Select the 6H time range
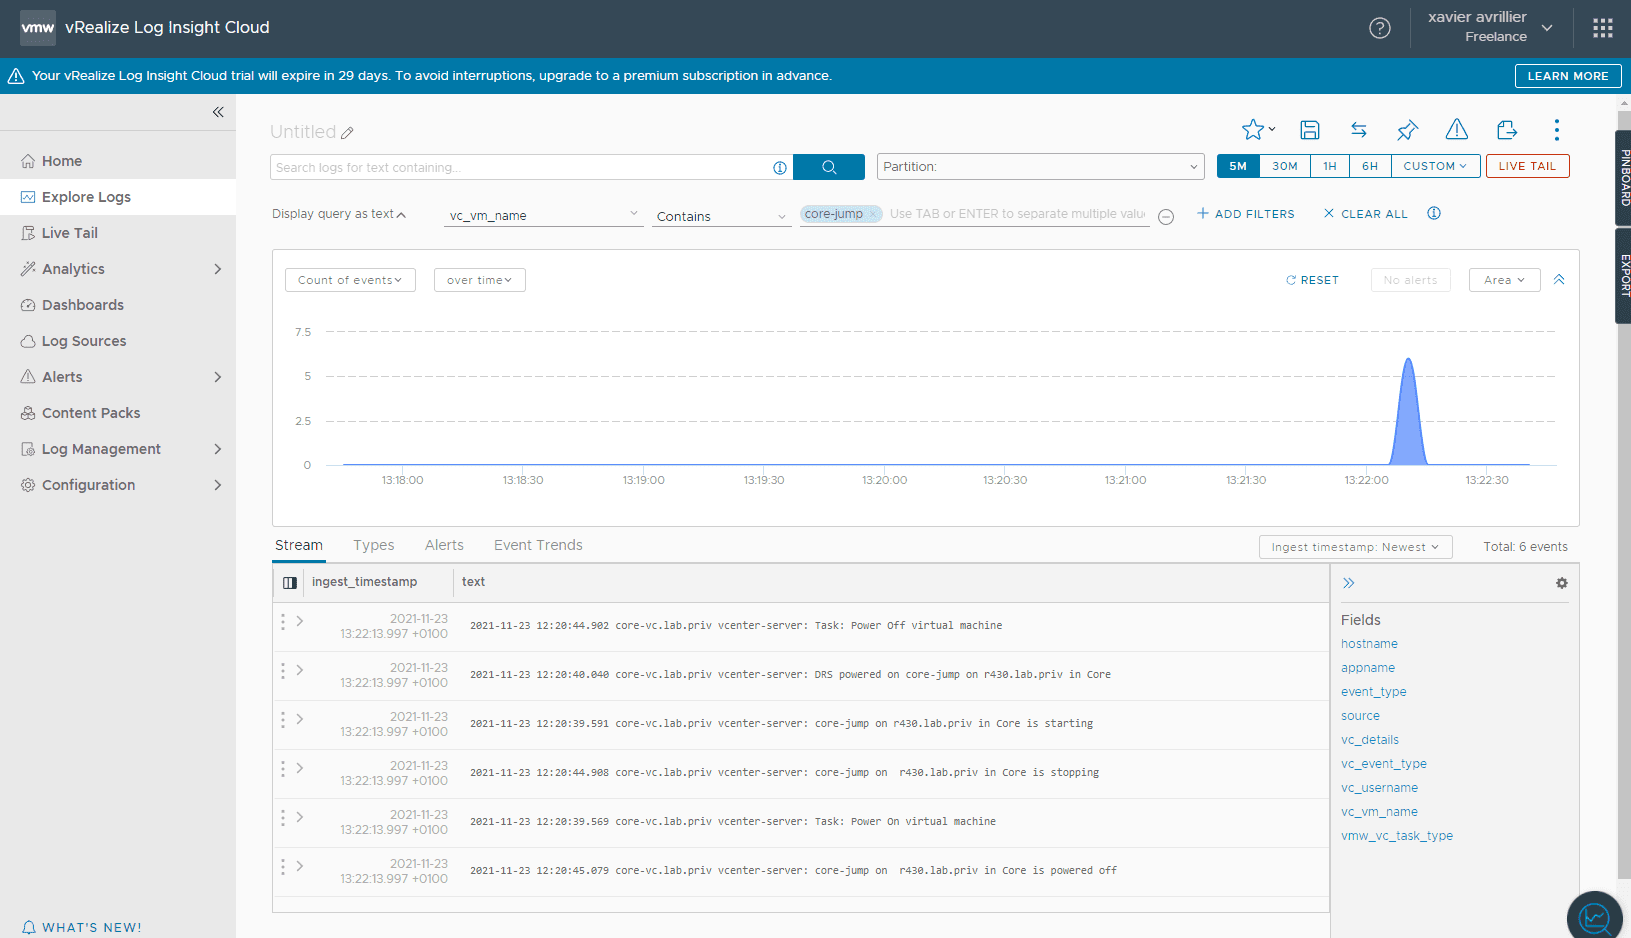1631x938 pixels. 1370,166
